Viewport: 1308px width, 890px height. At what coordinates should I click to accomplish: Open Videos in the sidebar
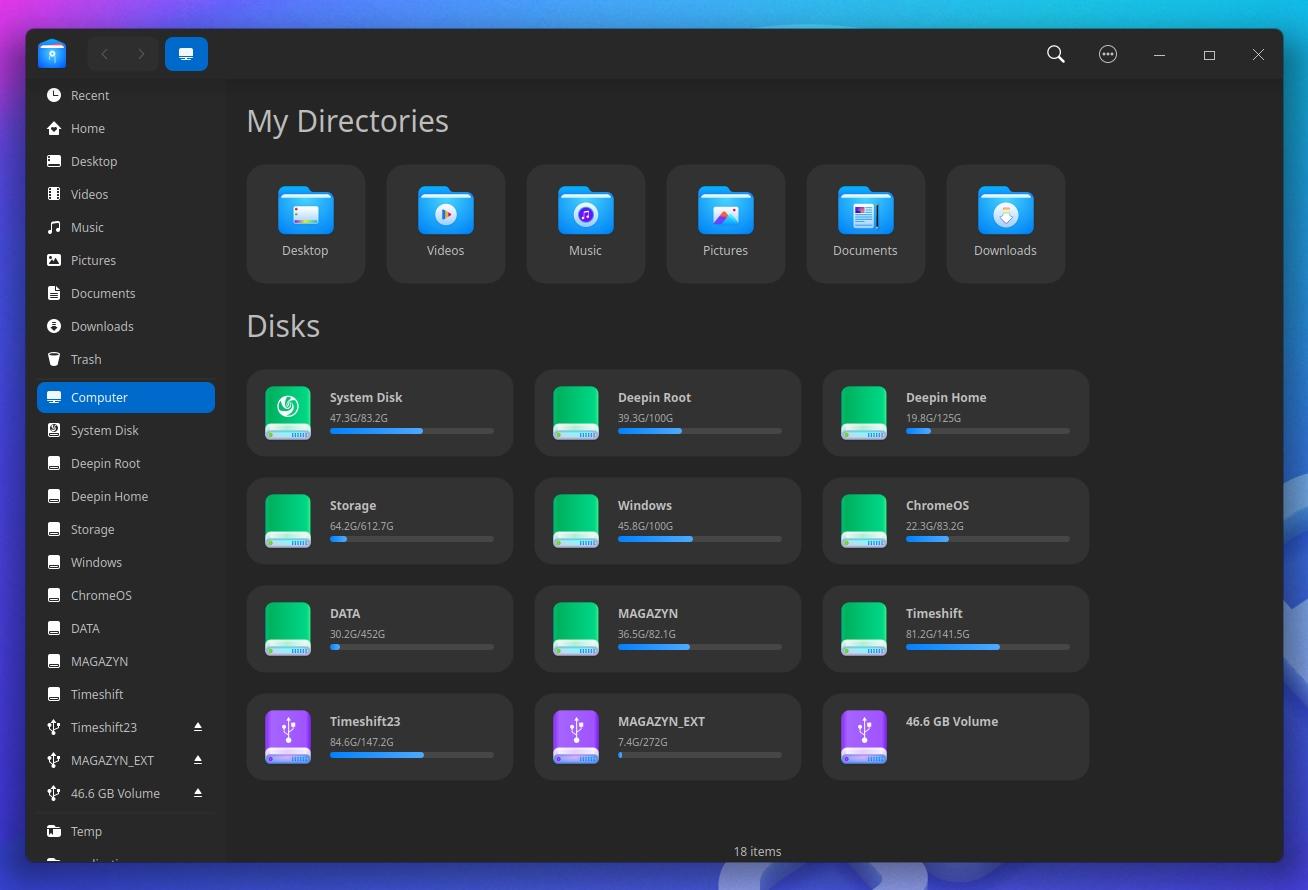point(126,194)
